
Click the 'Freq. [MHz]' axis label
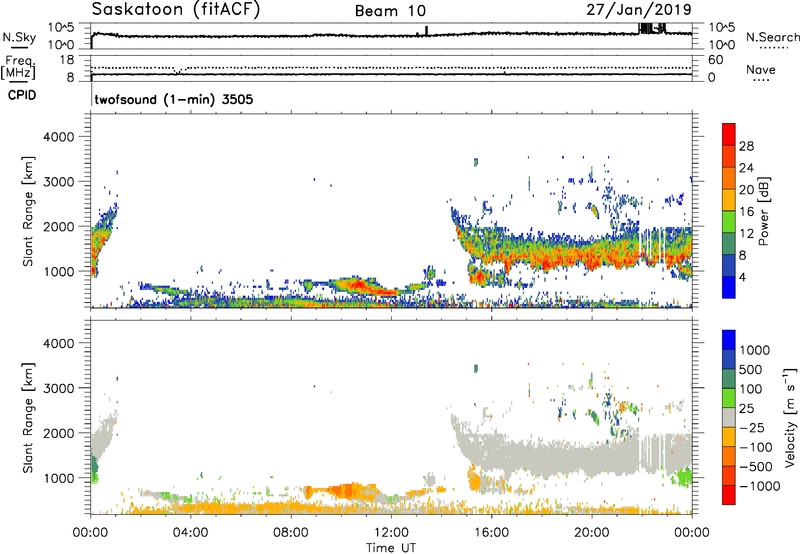18,67
